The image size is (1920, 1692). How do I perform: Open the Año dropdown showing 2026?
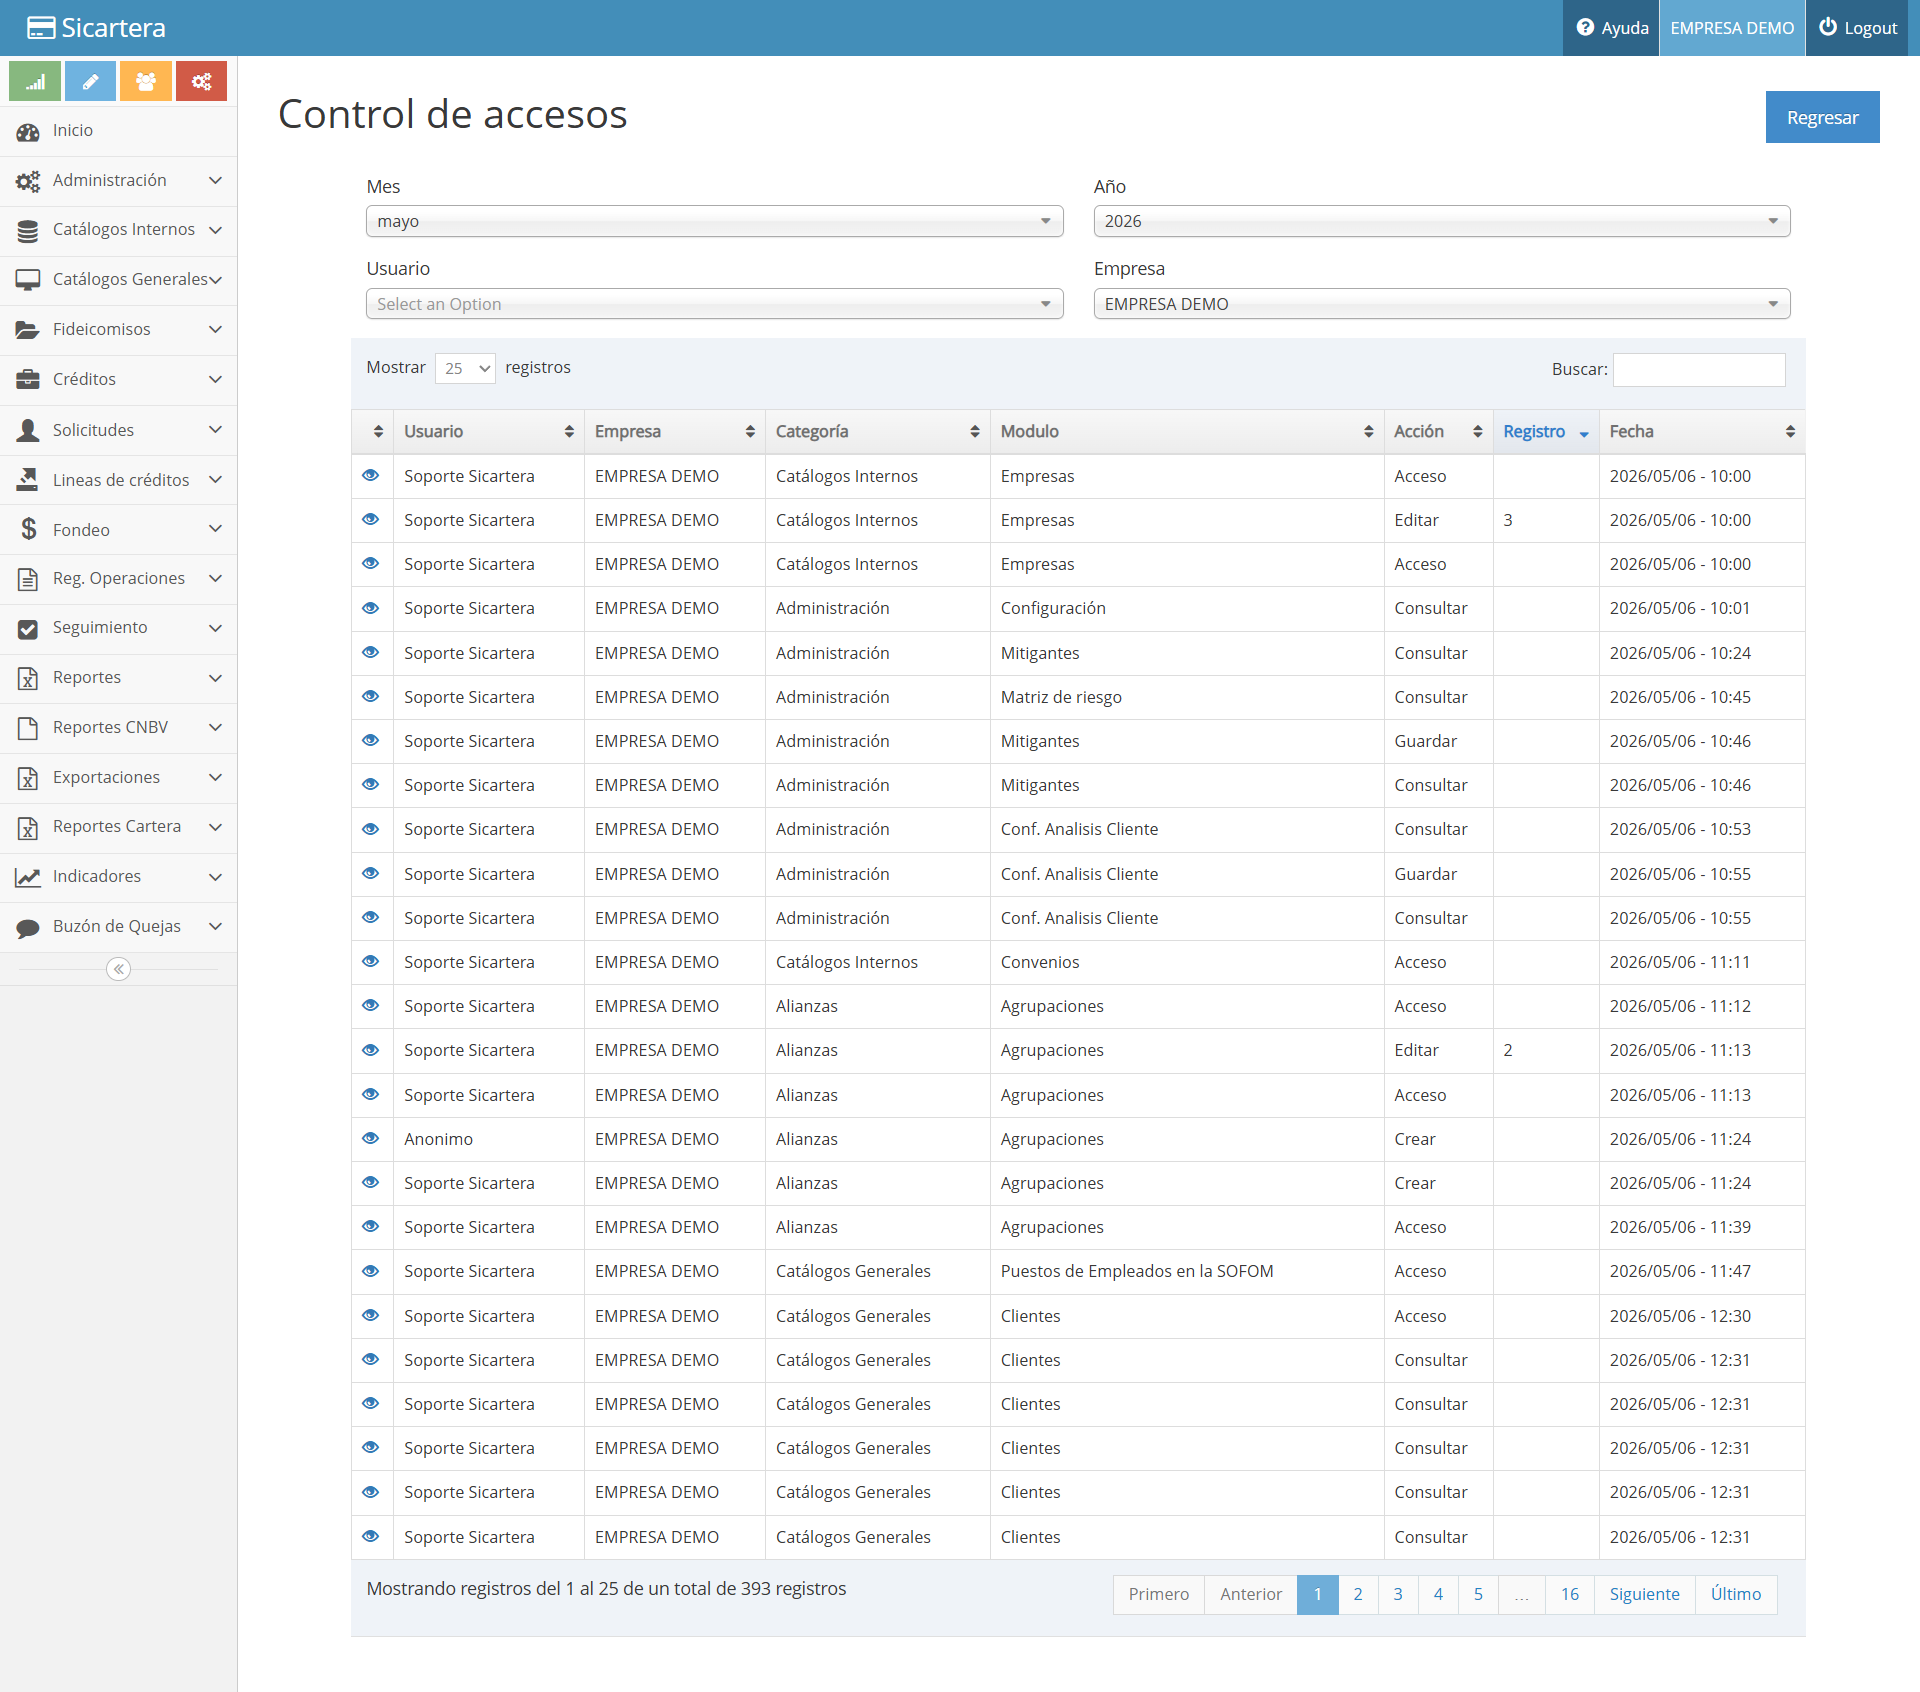click(1441, 221)
